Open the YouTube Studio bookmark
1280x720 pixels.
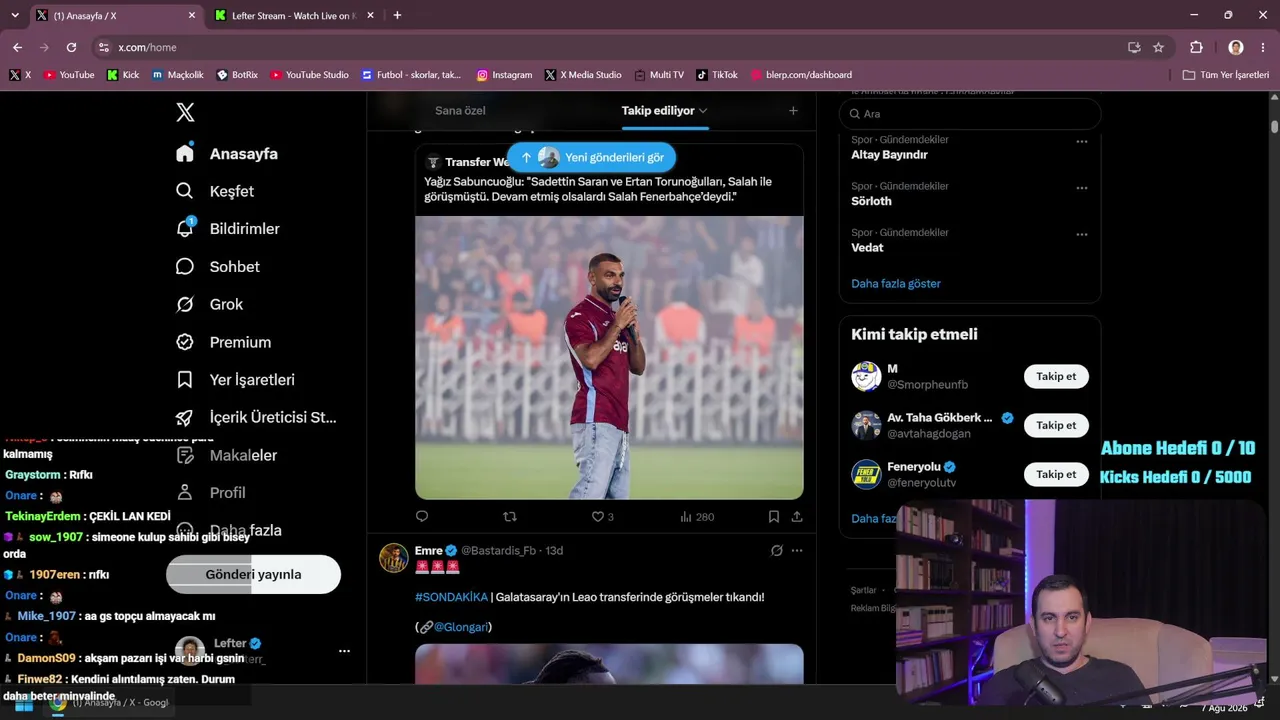click(309, 75)
